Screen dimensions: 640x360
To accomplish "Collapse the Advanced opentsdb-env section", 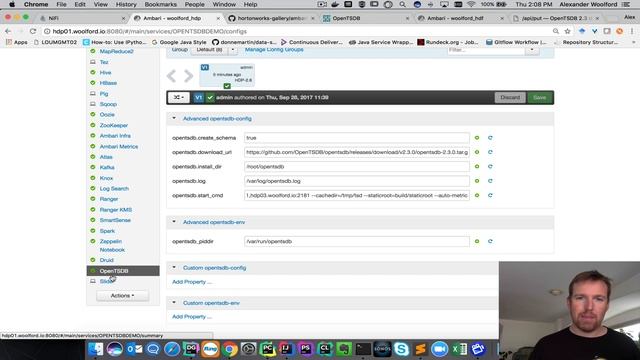I will coord(174,222).
